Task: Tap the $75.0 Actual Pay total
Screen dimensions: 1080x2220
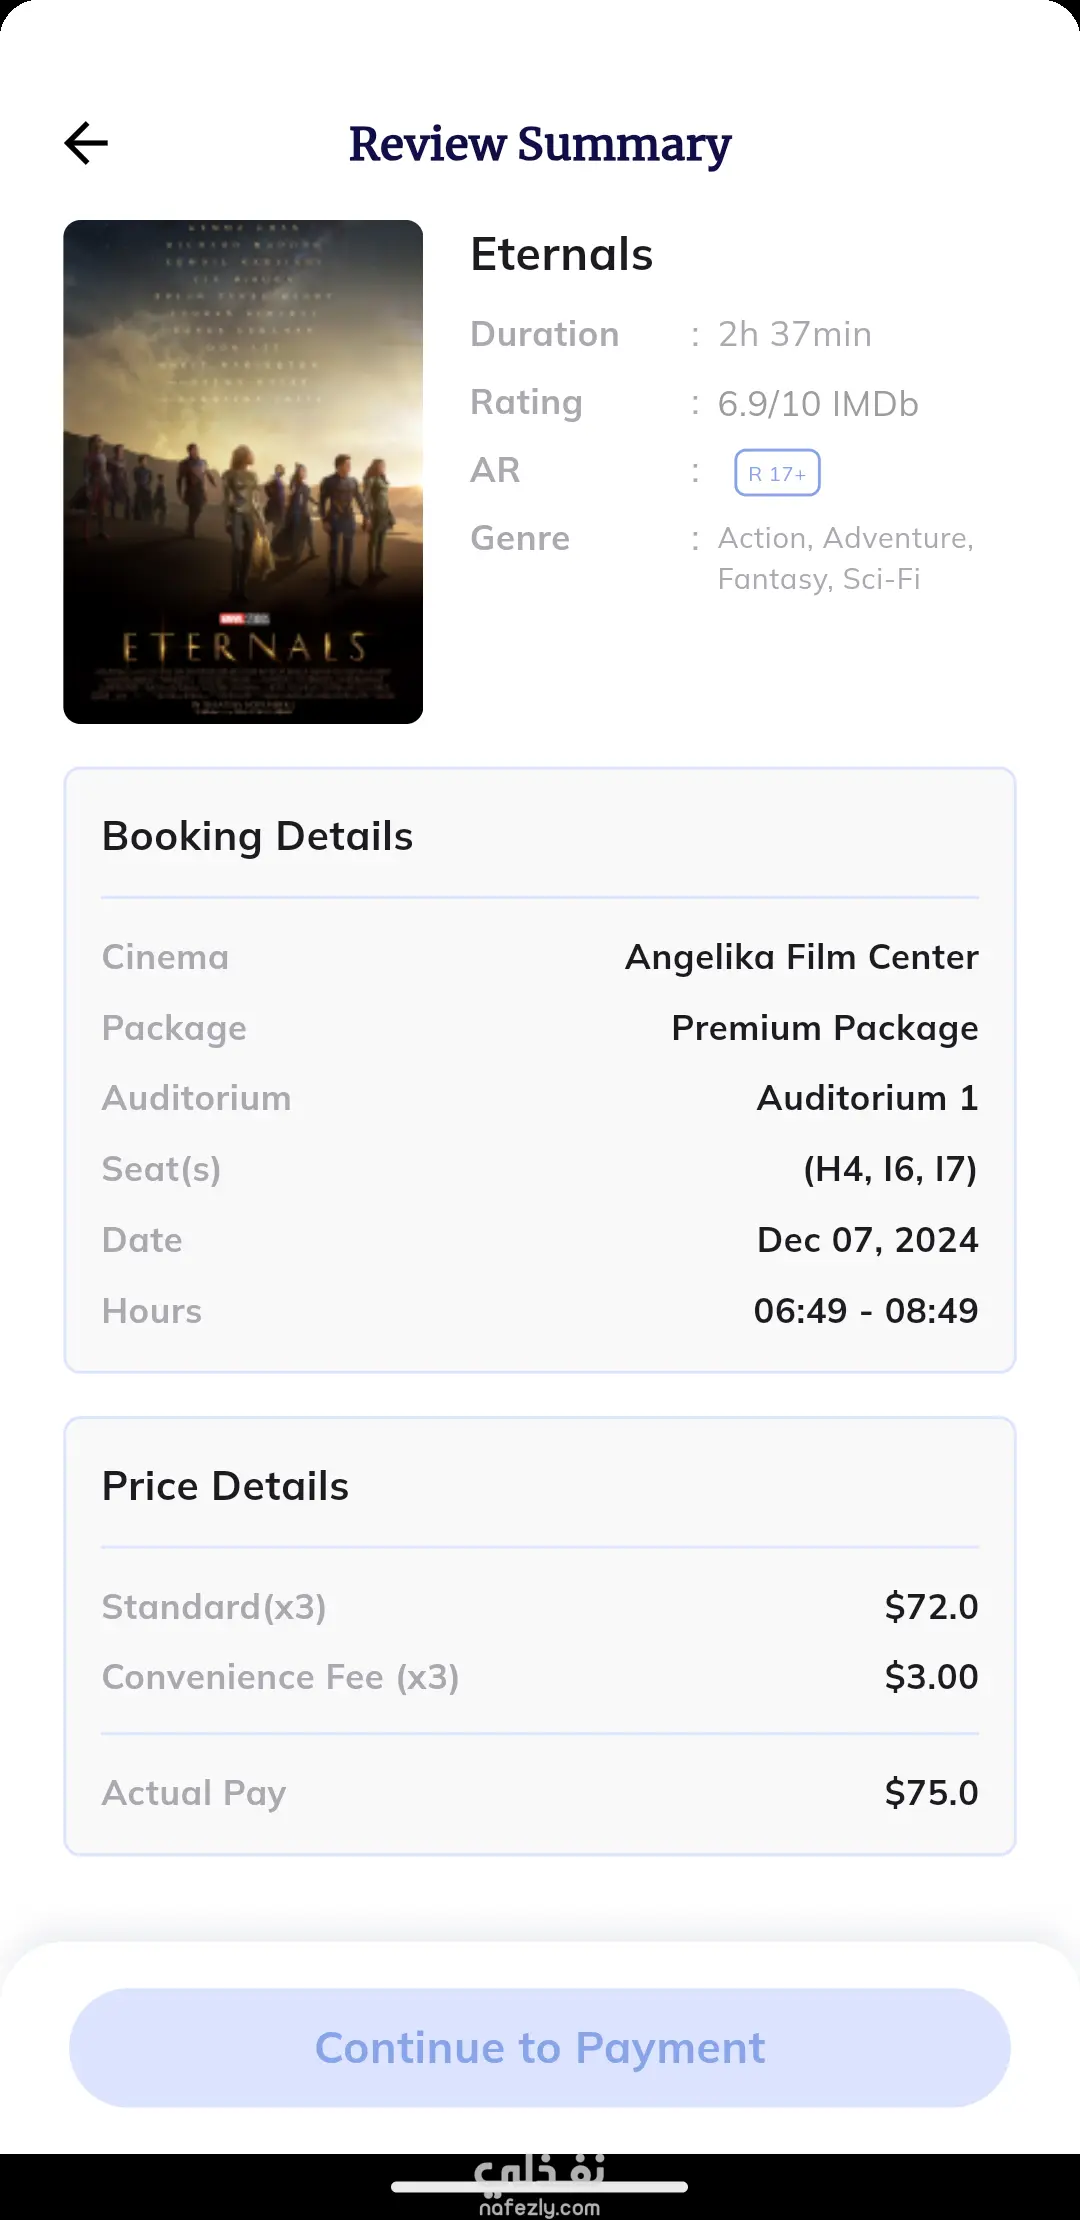Action: pyautogui.click(x=931, y=1793)
